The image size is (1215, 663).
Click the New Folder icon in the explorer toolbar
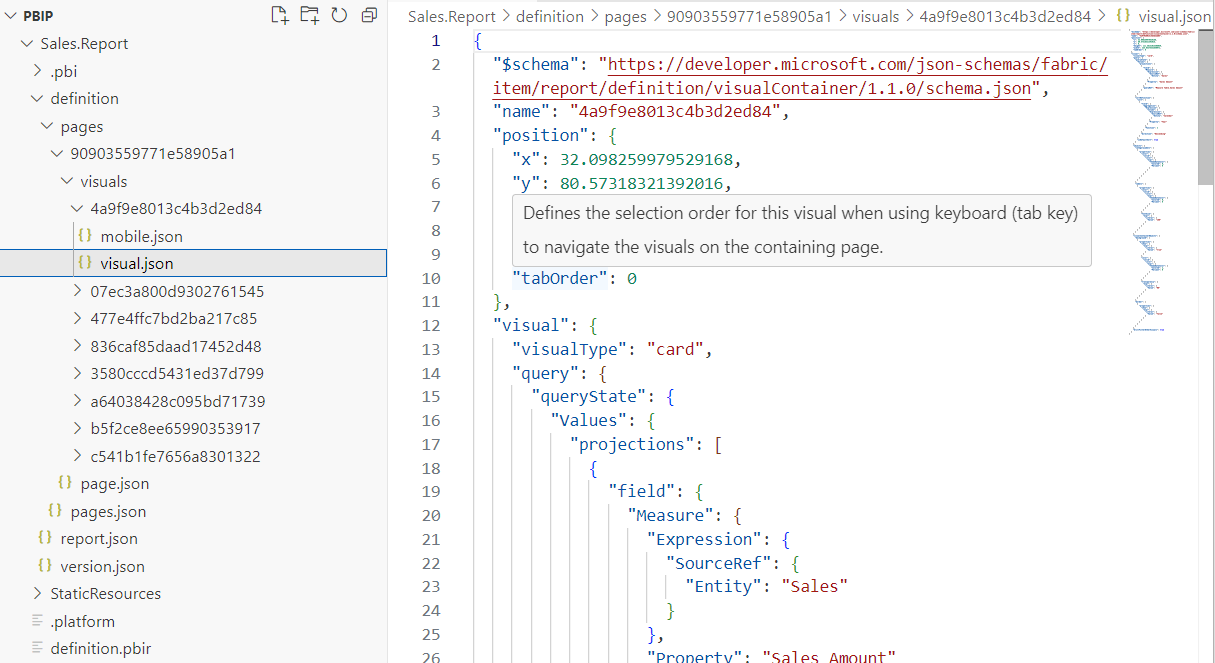(308, 15)
